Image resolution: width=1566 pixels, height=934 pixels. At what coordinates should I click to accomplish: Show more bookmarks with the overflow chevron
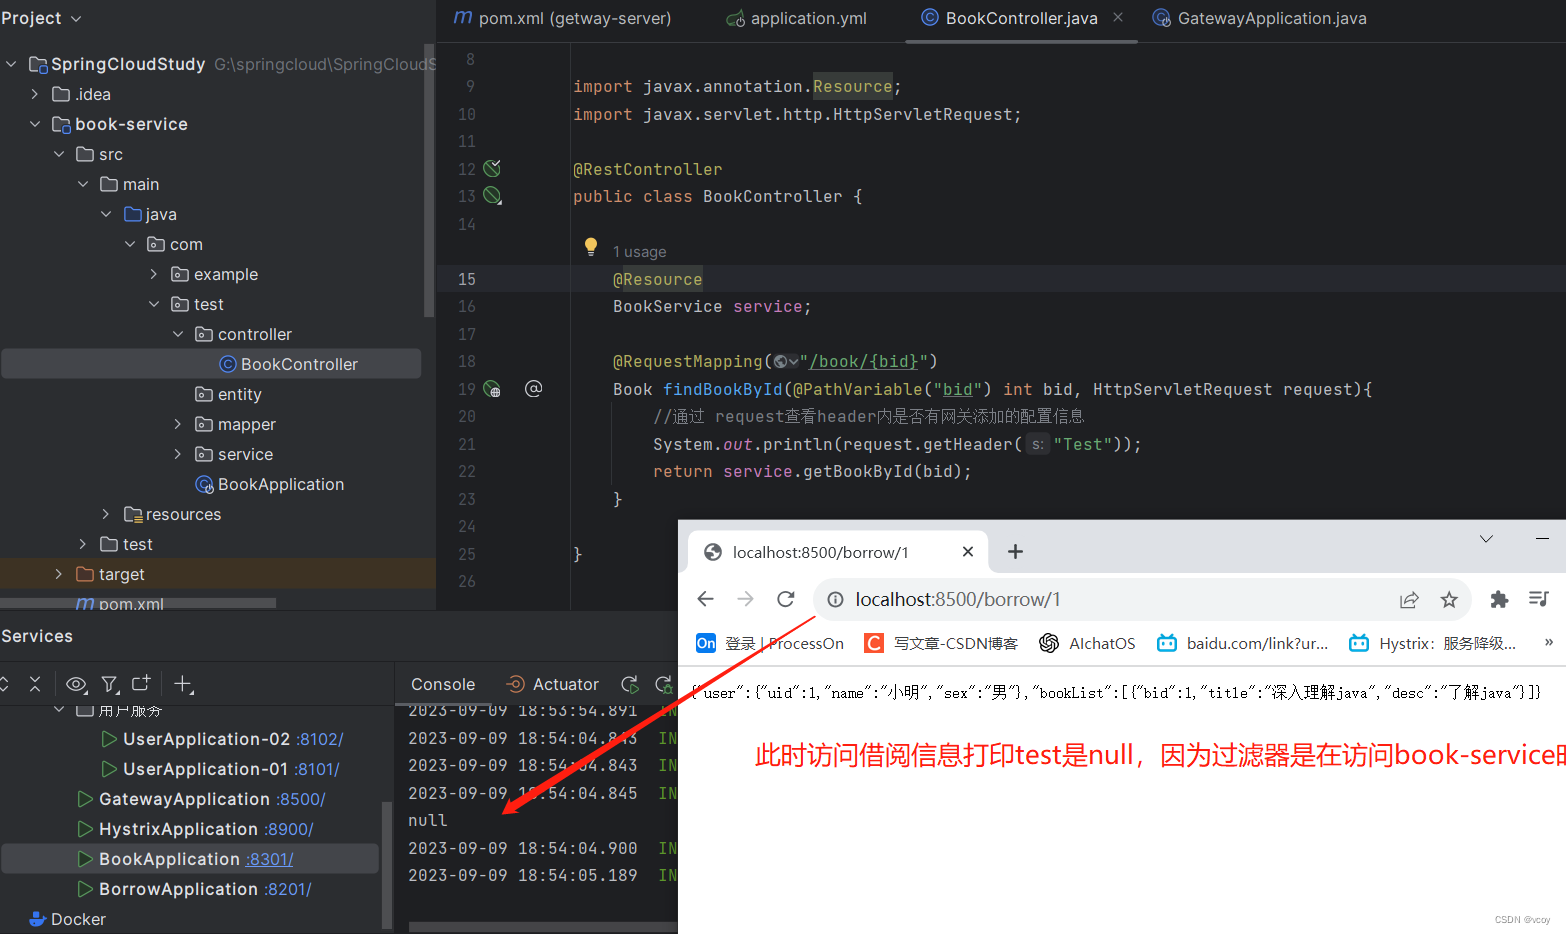click(1549, 643)
